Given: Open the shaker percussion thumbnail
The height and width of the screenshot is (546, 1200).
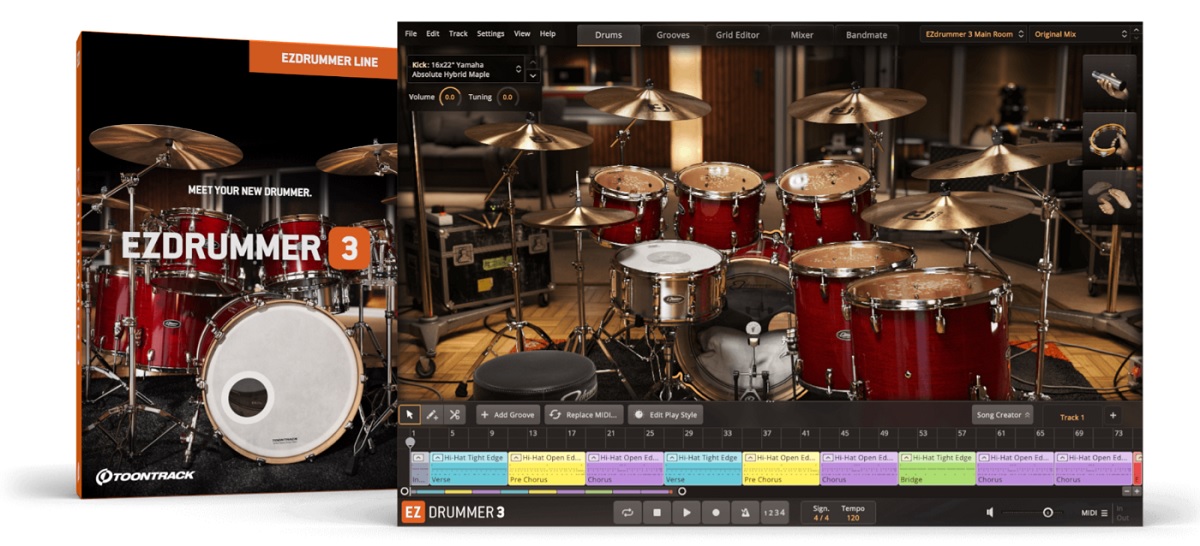Looking at the screenshot, I should pyautogui.click(x=1109, y=83).
